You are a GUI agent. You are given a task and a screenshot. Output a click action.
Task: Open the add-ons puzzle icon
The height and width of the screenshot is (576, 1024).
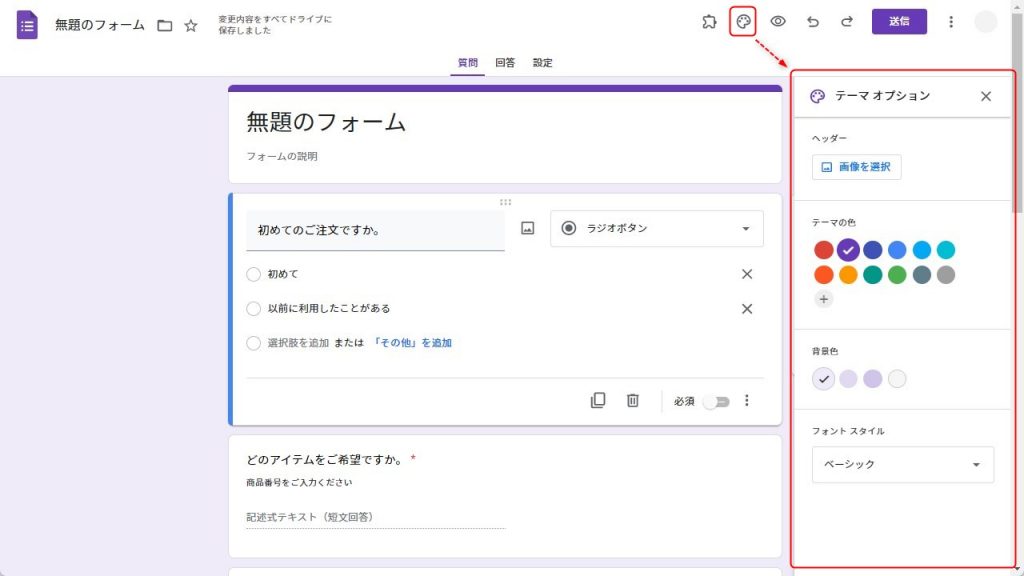[709, 22]
